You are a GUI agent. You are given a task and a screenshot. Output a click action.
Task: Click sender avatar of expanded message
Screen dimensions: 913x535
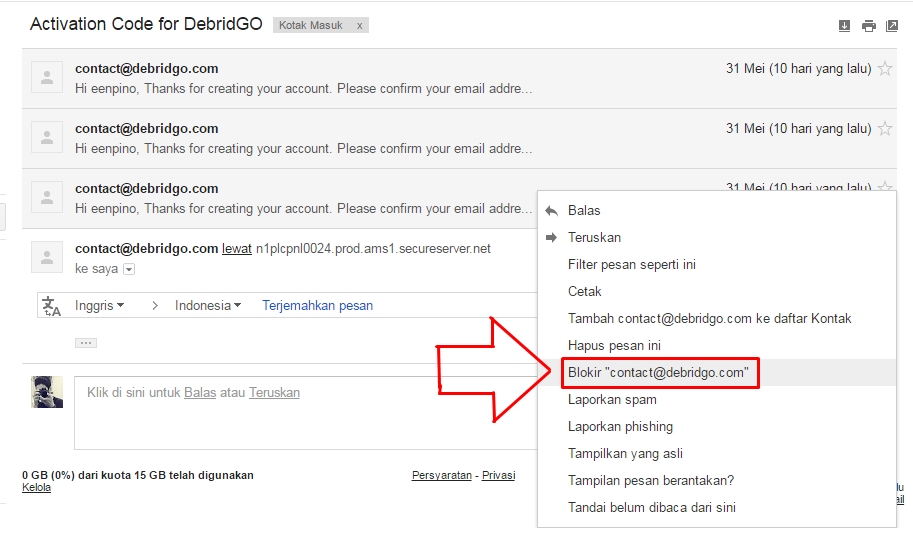(x=47, y=257)
